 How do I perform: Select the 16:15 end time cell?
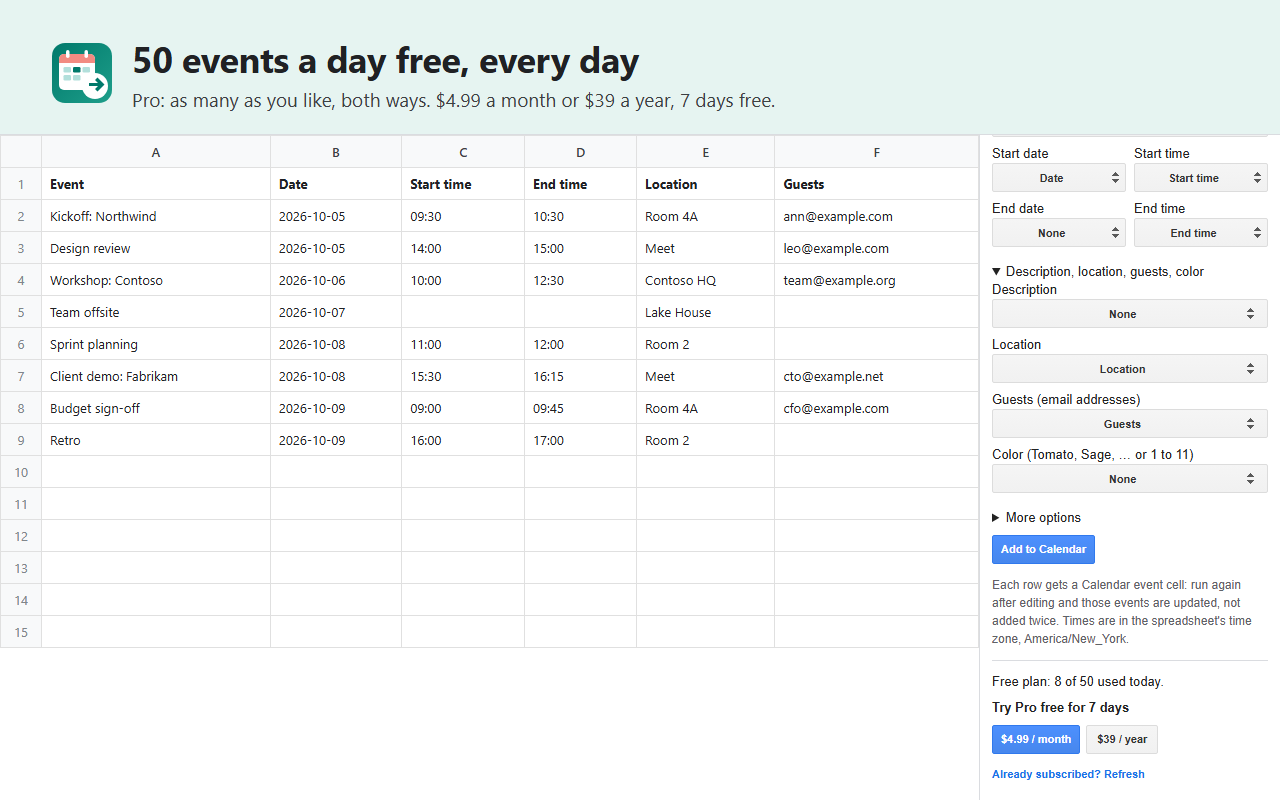tap(581, 376)
